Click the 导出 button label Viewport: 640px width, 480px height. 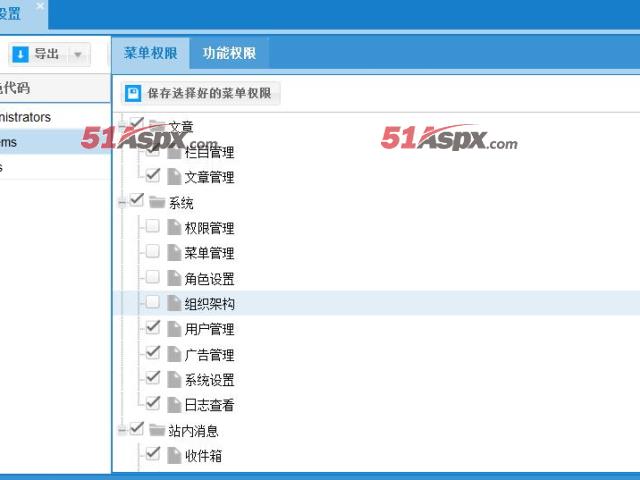(x=47, y=53)
